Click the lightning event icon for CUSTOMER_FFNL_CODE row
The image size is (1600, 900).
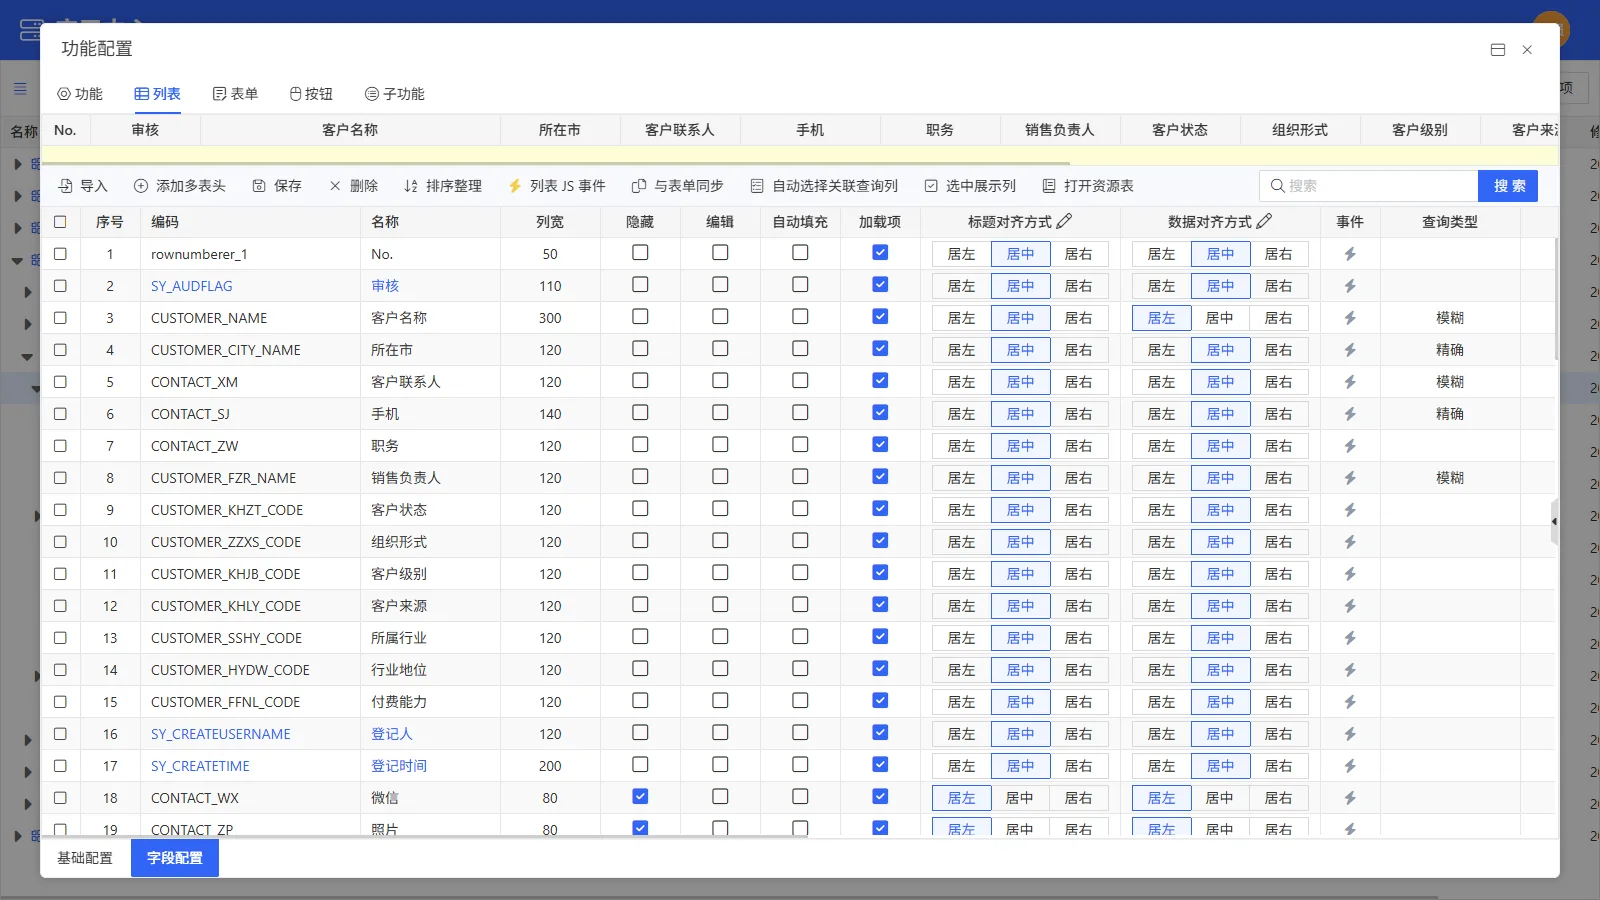pyautogui.click(x=1350, y=702)
